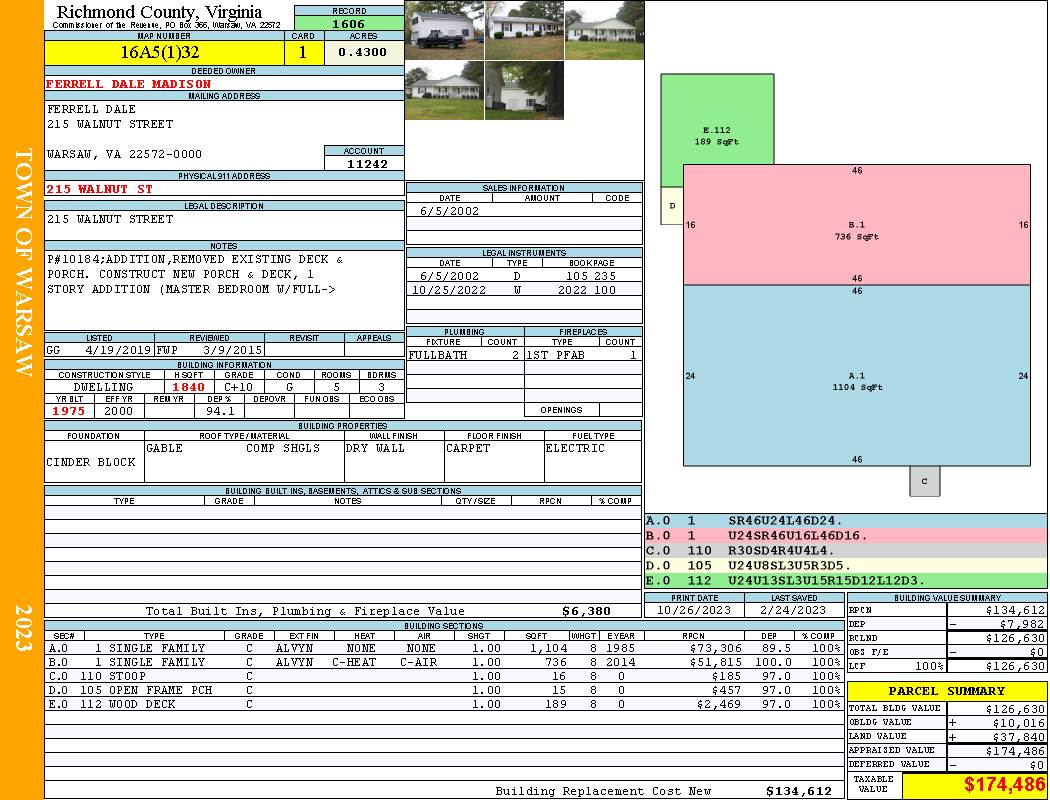Image resolution: width=1050 pixels, height=800 pixels.
Task: Click mailing line WARSAW, VA 22572-0000
Action: click(124, 154)
